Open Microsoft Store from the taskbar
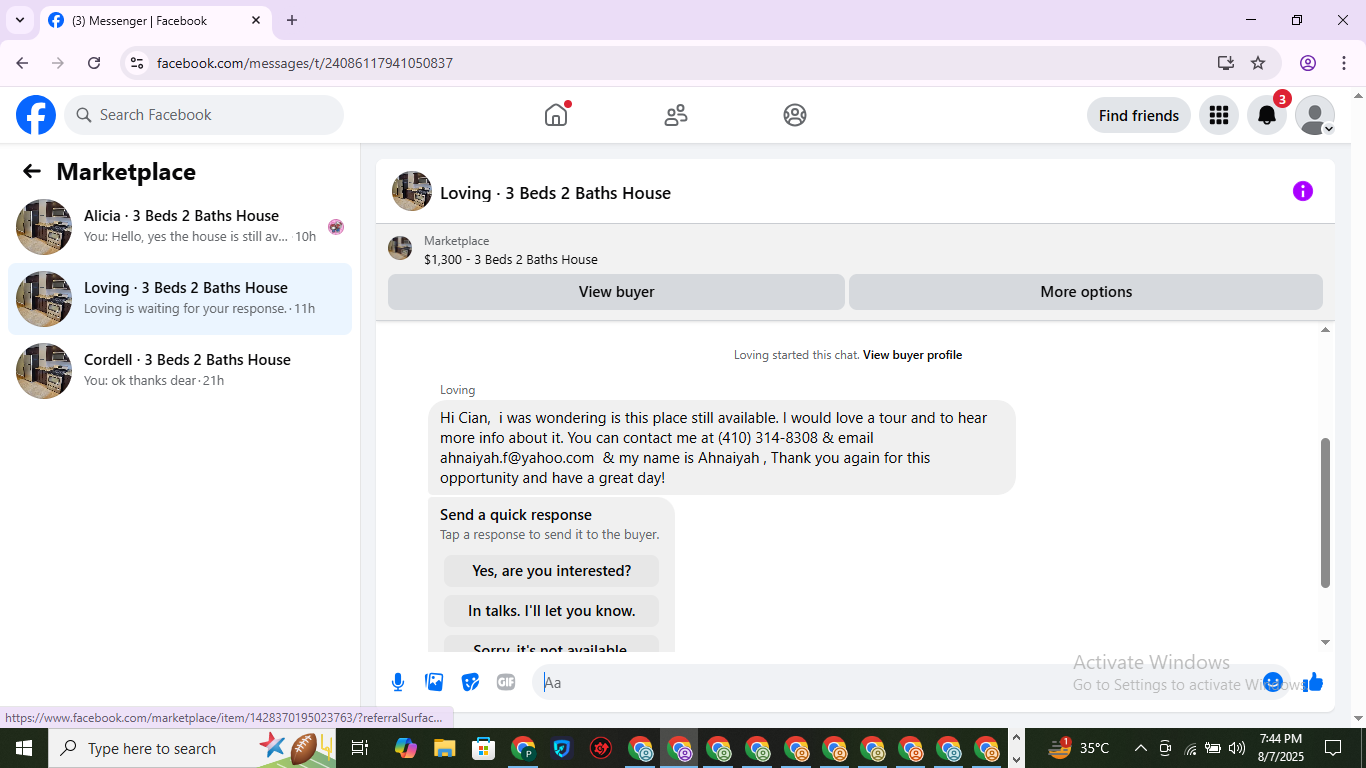1366x768 pixels. pos(484,748)
